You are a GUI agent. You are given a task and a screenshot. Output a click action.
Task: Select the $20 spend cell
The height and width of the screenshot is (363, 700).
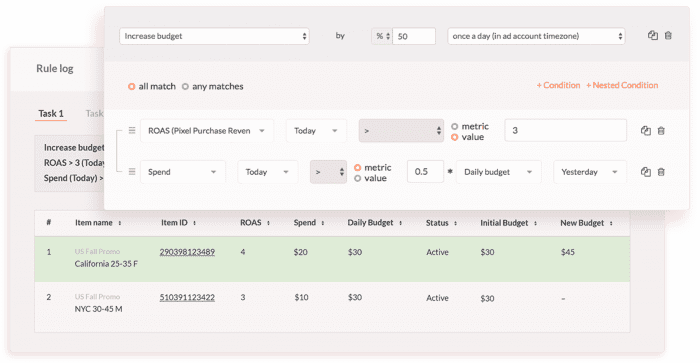[300, 252]
